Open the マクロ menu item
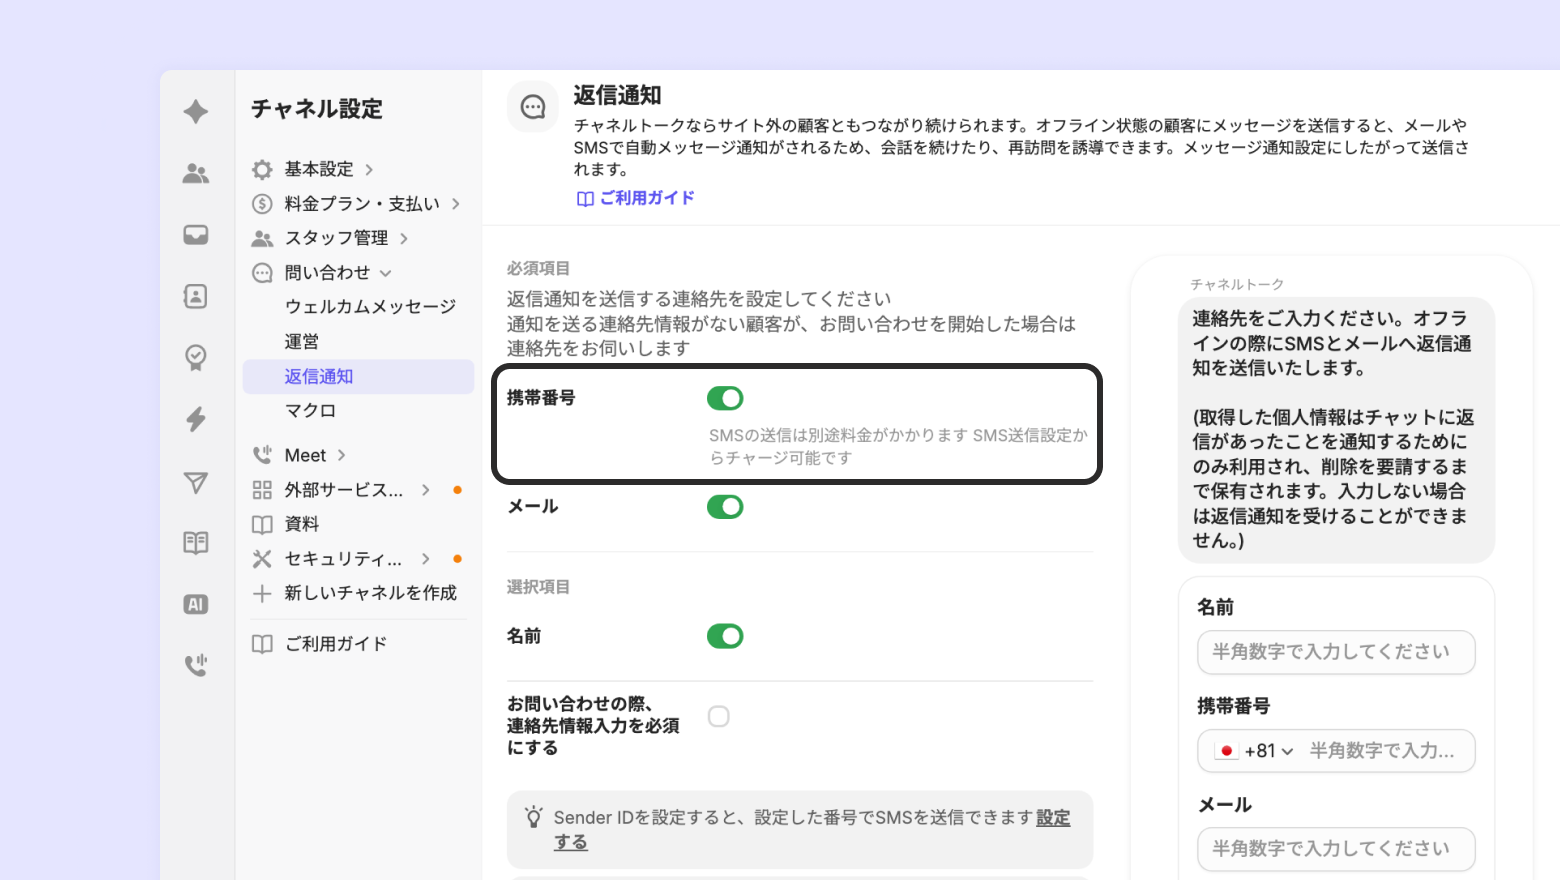This screenshot has width=1560, height=880. pos(310,411)
